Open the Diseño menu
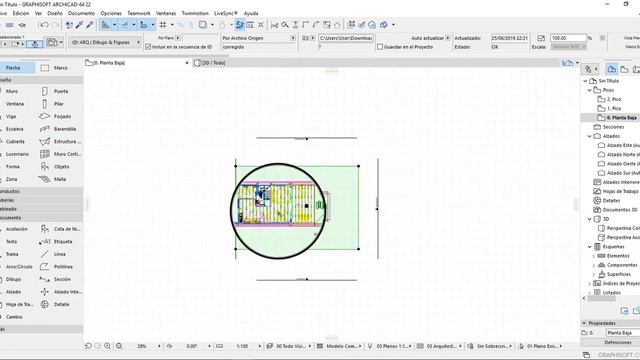Screen dimensions: 640x360 click(x=55, y=13)
